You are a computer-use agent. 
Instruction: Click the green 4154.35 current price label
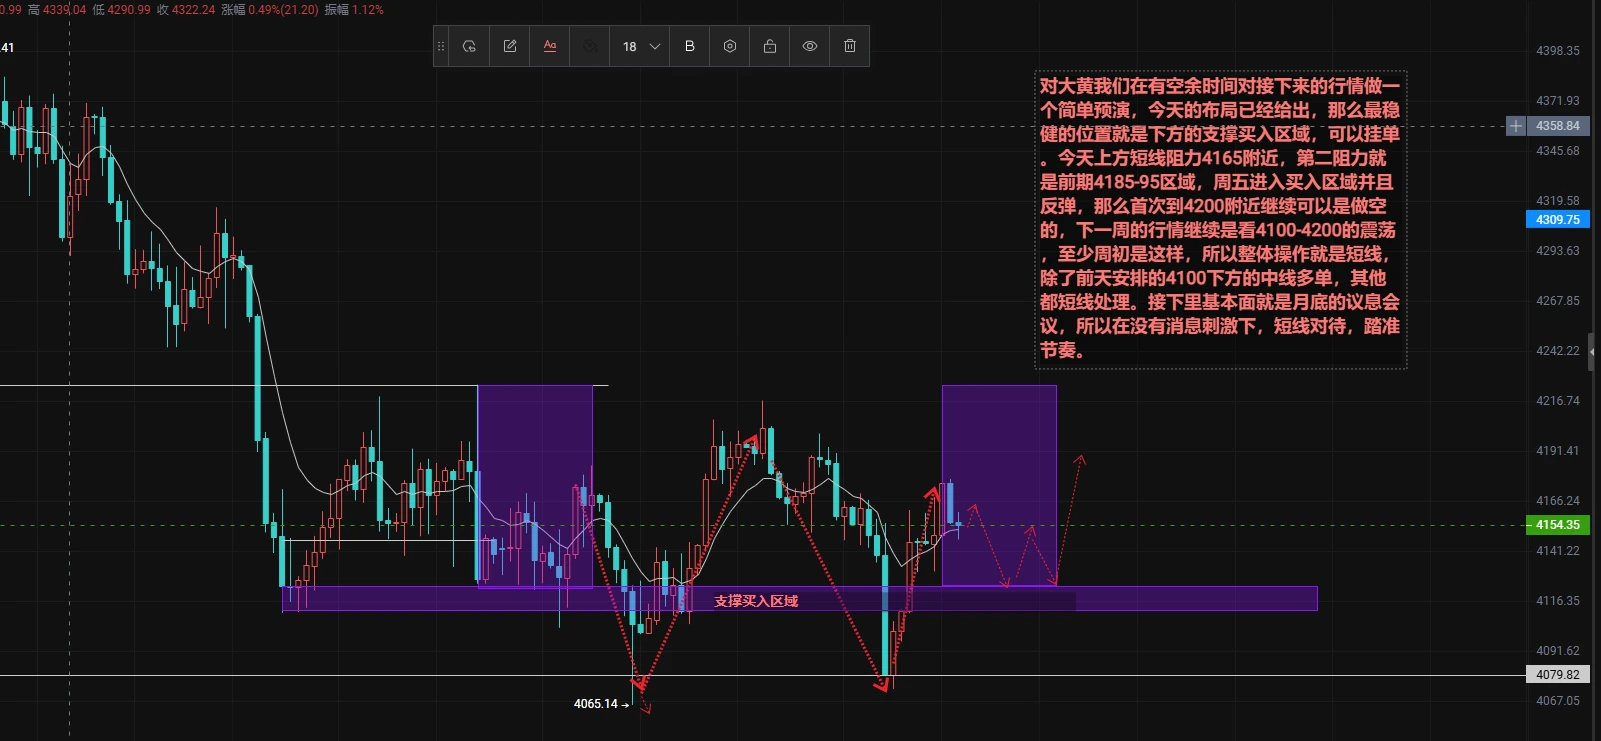(1558, 525)
